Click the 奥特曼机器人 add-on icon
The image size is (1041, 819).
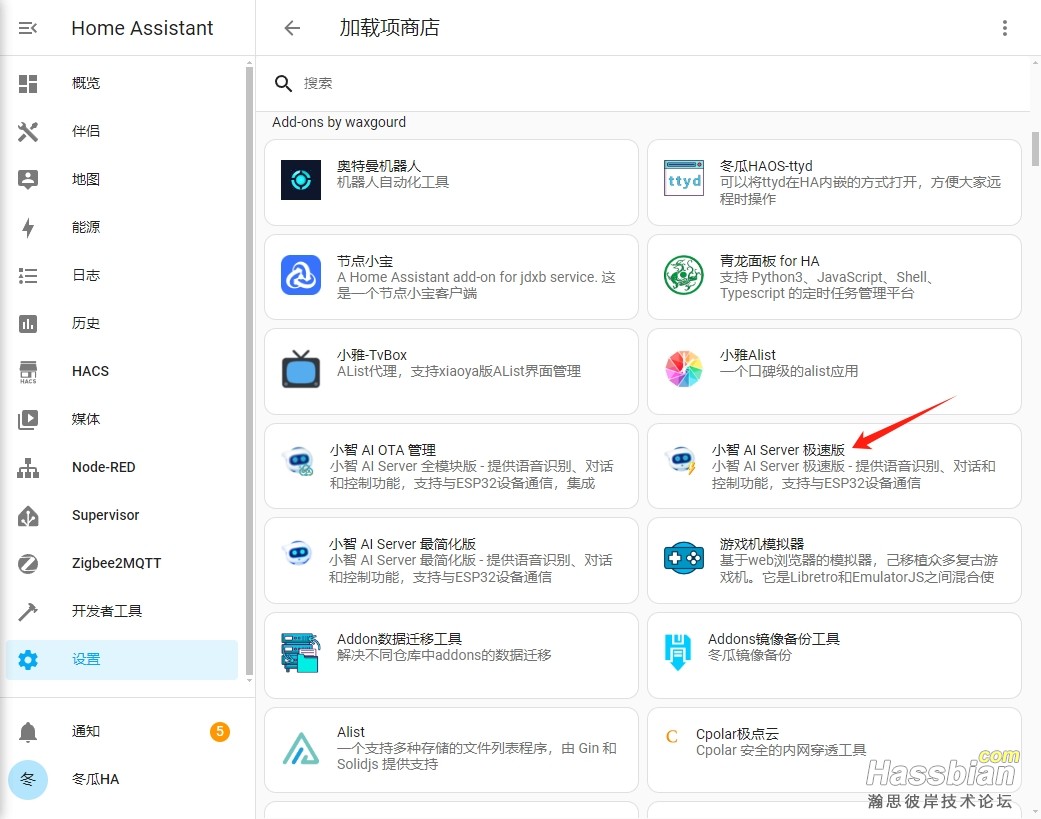(x=301, y=180)
